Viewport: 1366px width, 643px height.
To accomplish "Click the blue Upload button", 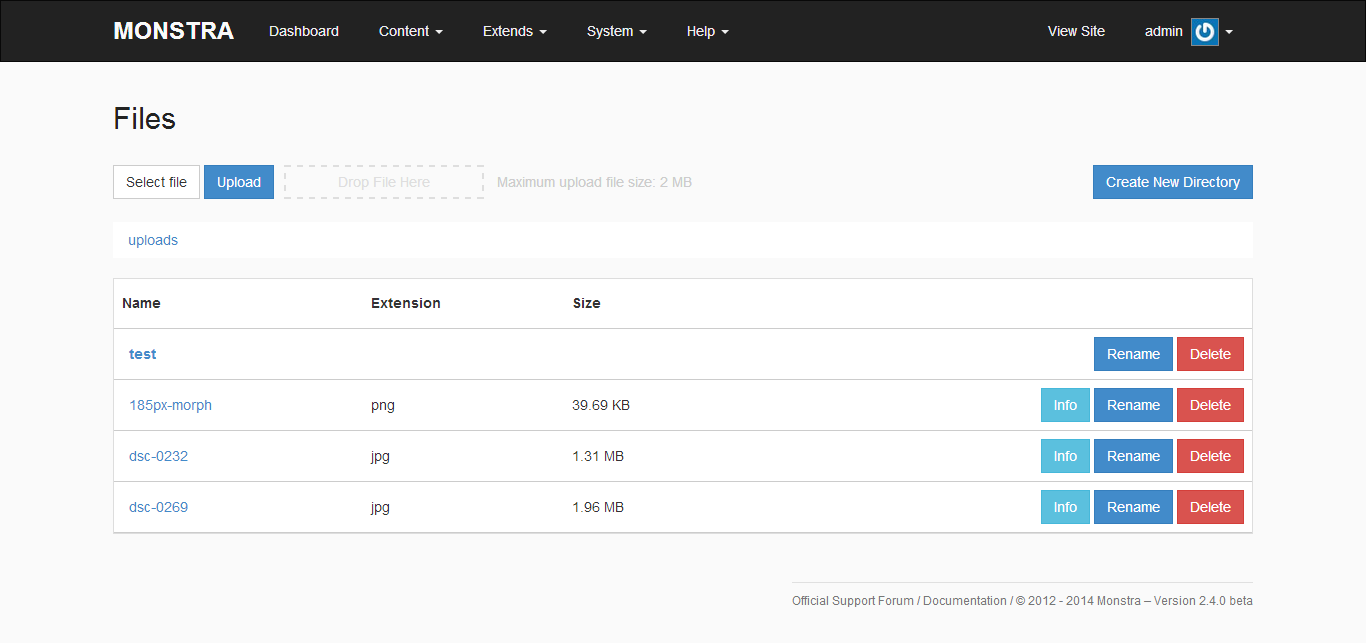I will point(239,182).
